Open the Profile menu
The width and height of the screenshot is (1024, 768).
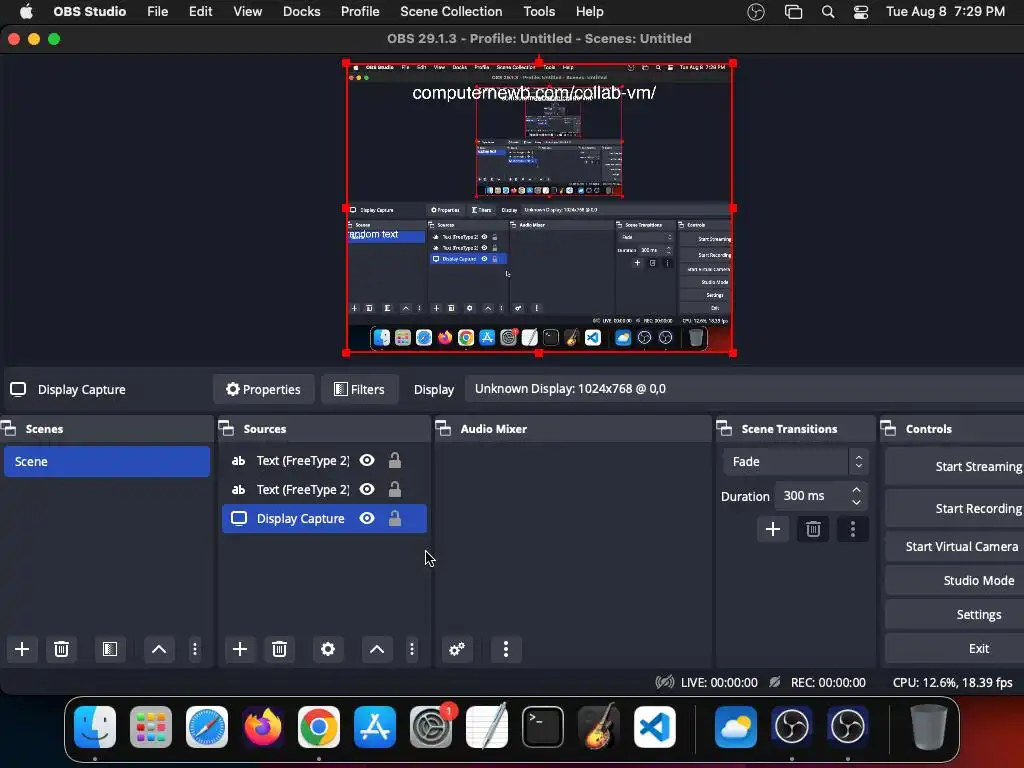pos(360,12)
